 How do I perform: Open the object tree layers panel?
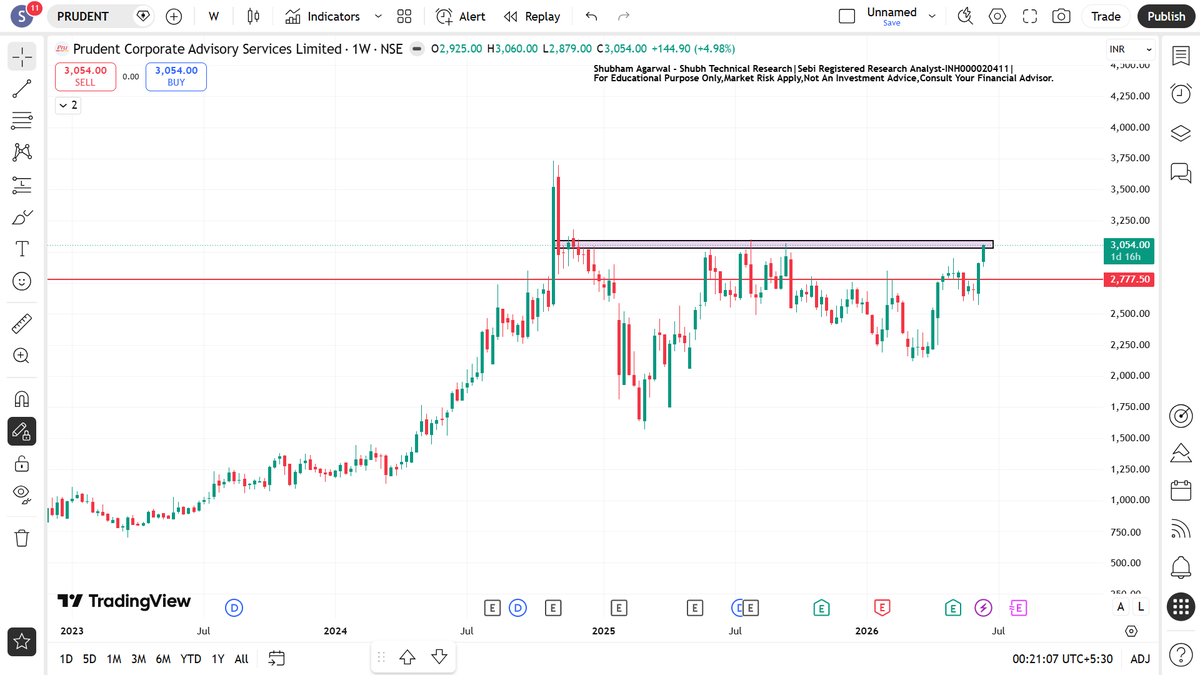[x=1180, y=133]
